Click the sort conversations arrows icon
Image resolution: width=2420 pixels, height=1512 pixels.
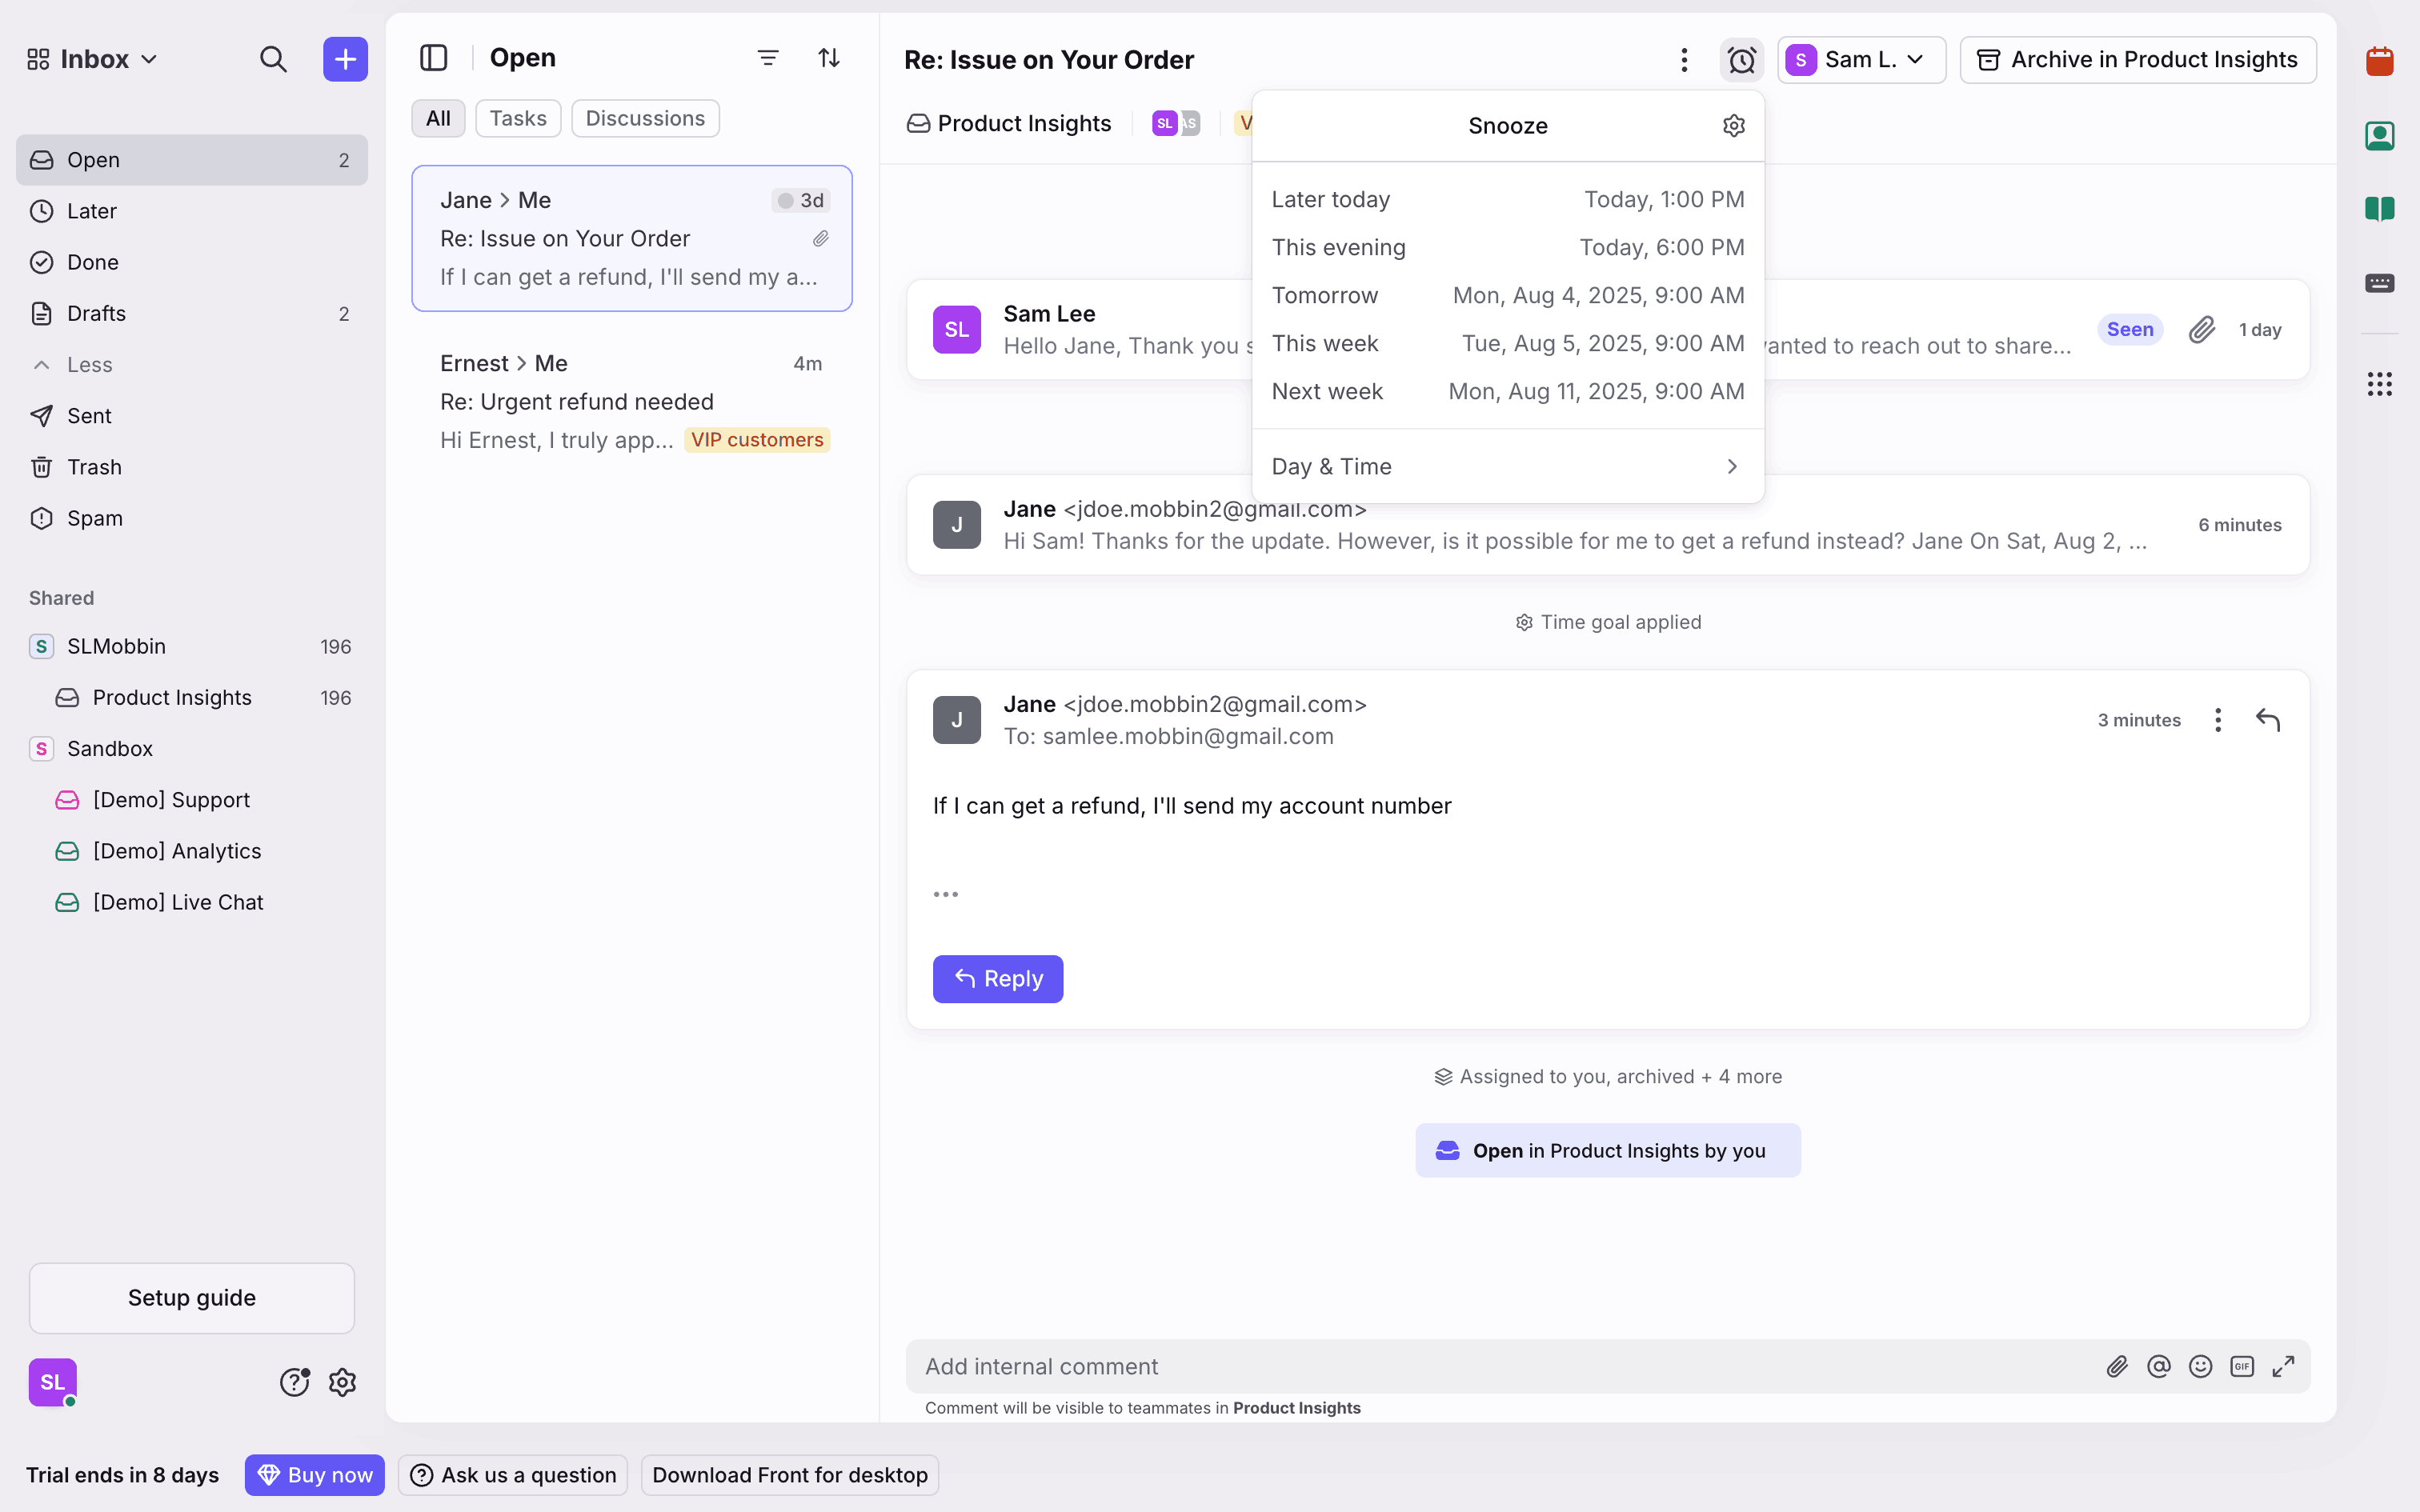click(829, 58)
